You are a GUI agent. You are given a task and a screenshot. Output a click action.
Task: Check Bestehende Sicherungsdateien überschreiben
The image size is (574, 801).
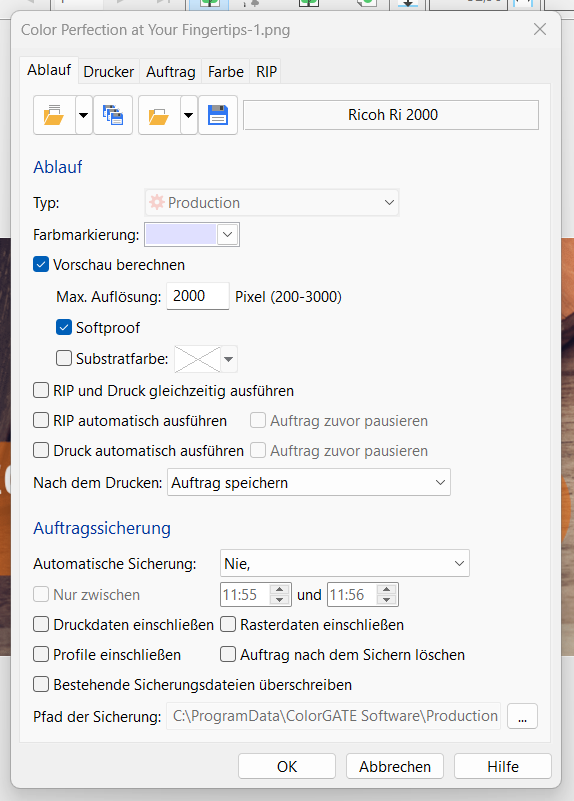(41, 685)
